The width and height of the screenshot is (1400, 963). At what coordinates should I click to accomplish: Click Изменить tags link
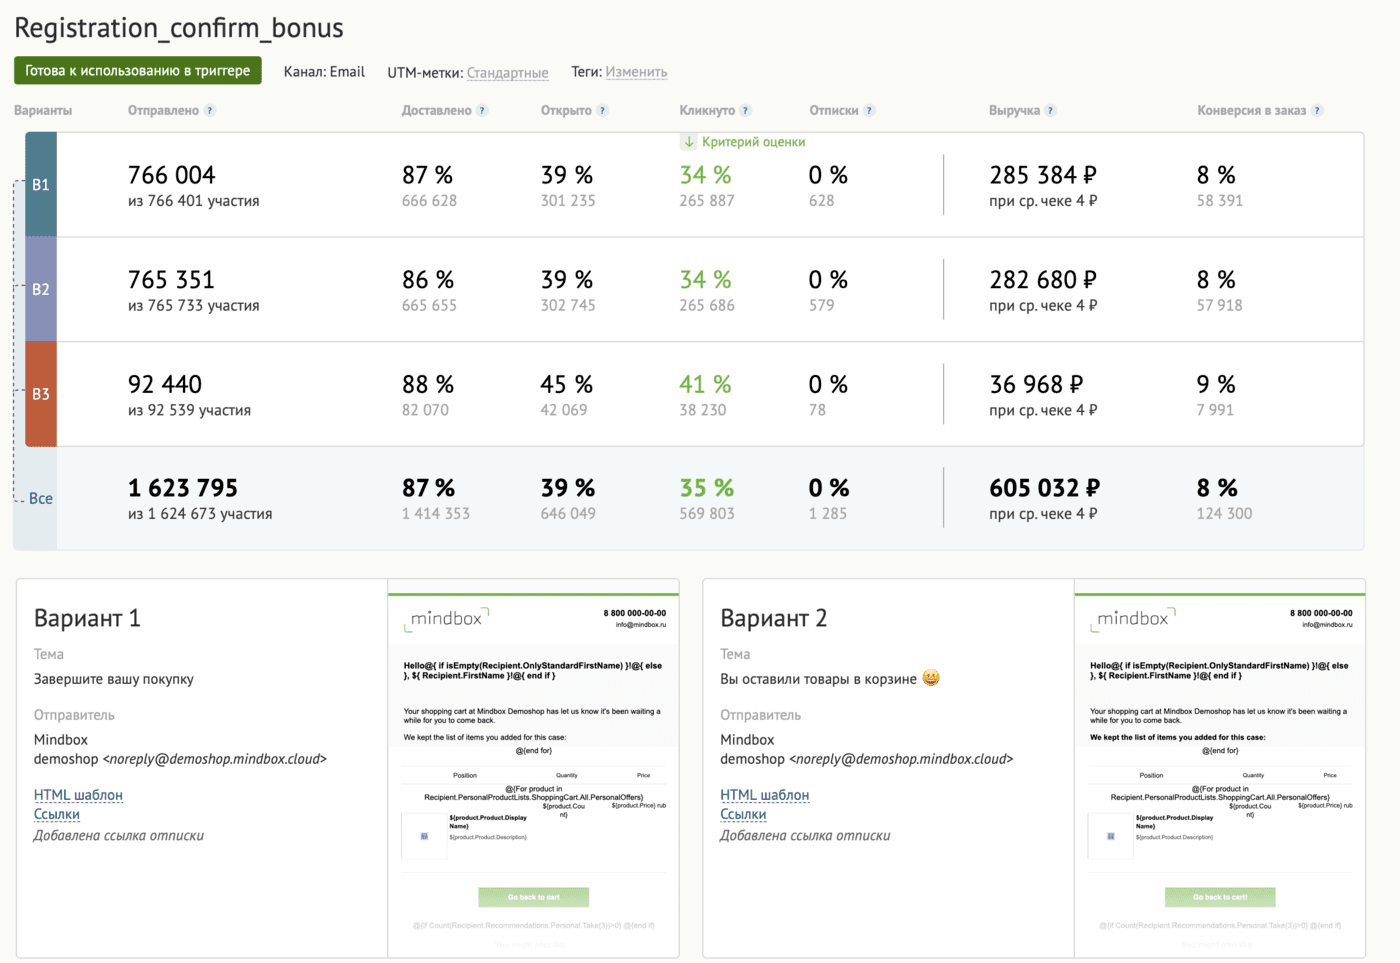point(636,72)
